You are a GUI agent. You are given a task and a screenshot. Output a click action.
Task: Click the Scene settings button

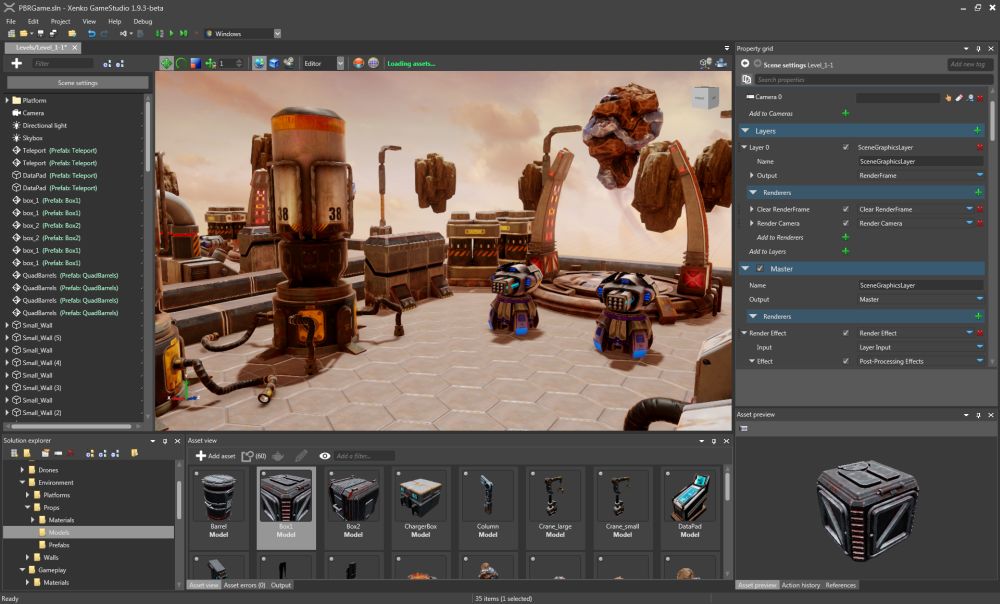pos(78,83)
